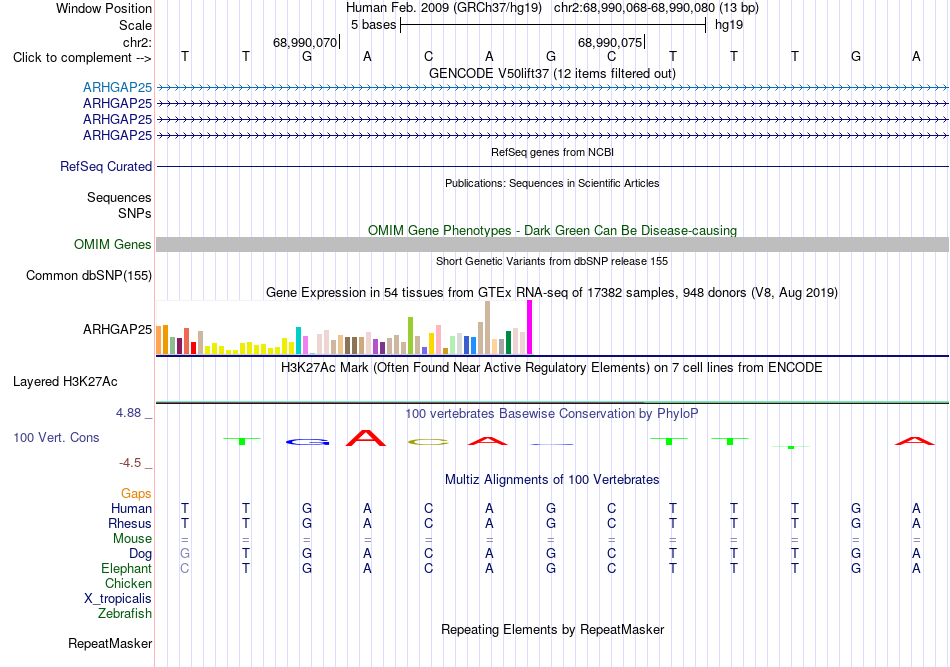Open Repeating Elements by RepeatMasker title
Screen dimensions: 950x667
(x=552, y=629)
